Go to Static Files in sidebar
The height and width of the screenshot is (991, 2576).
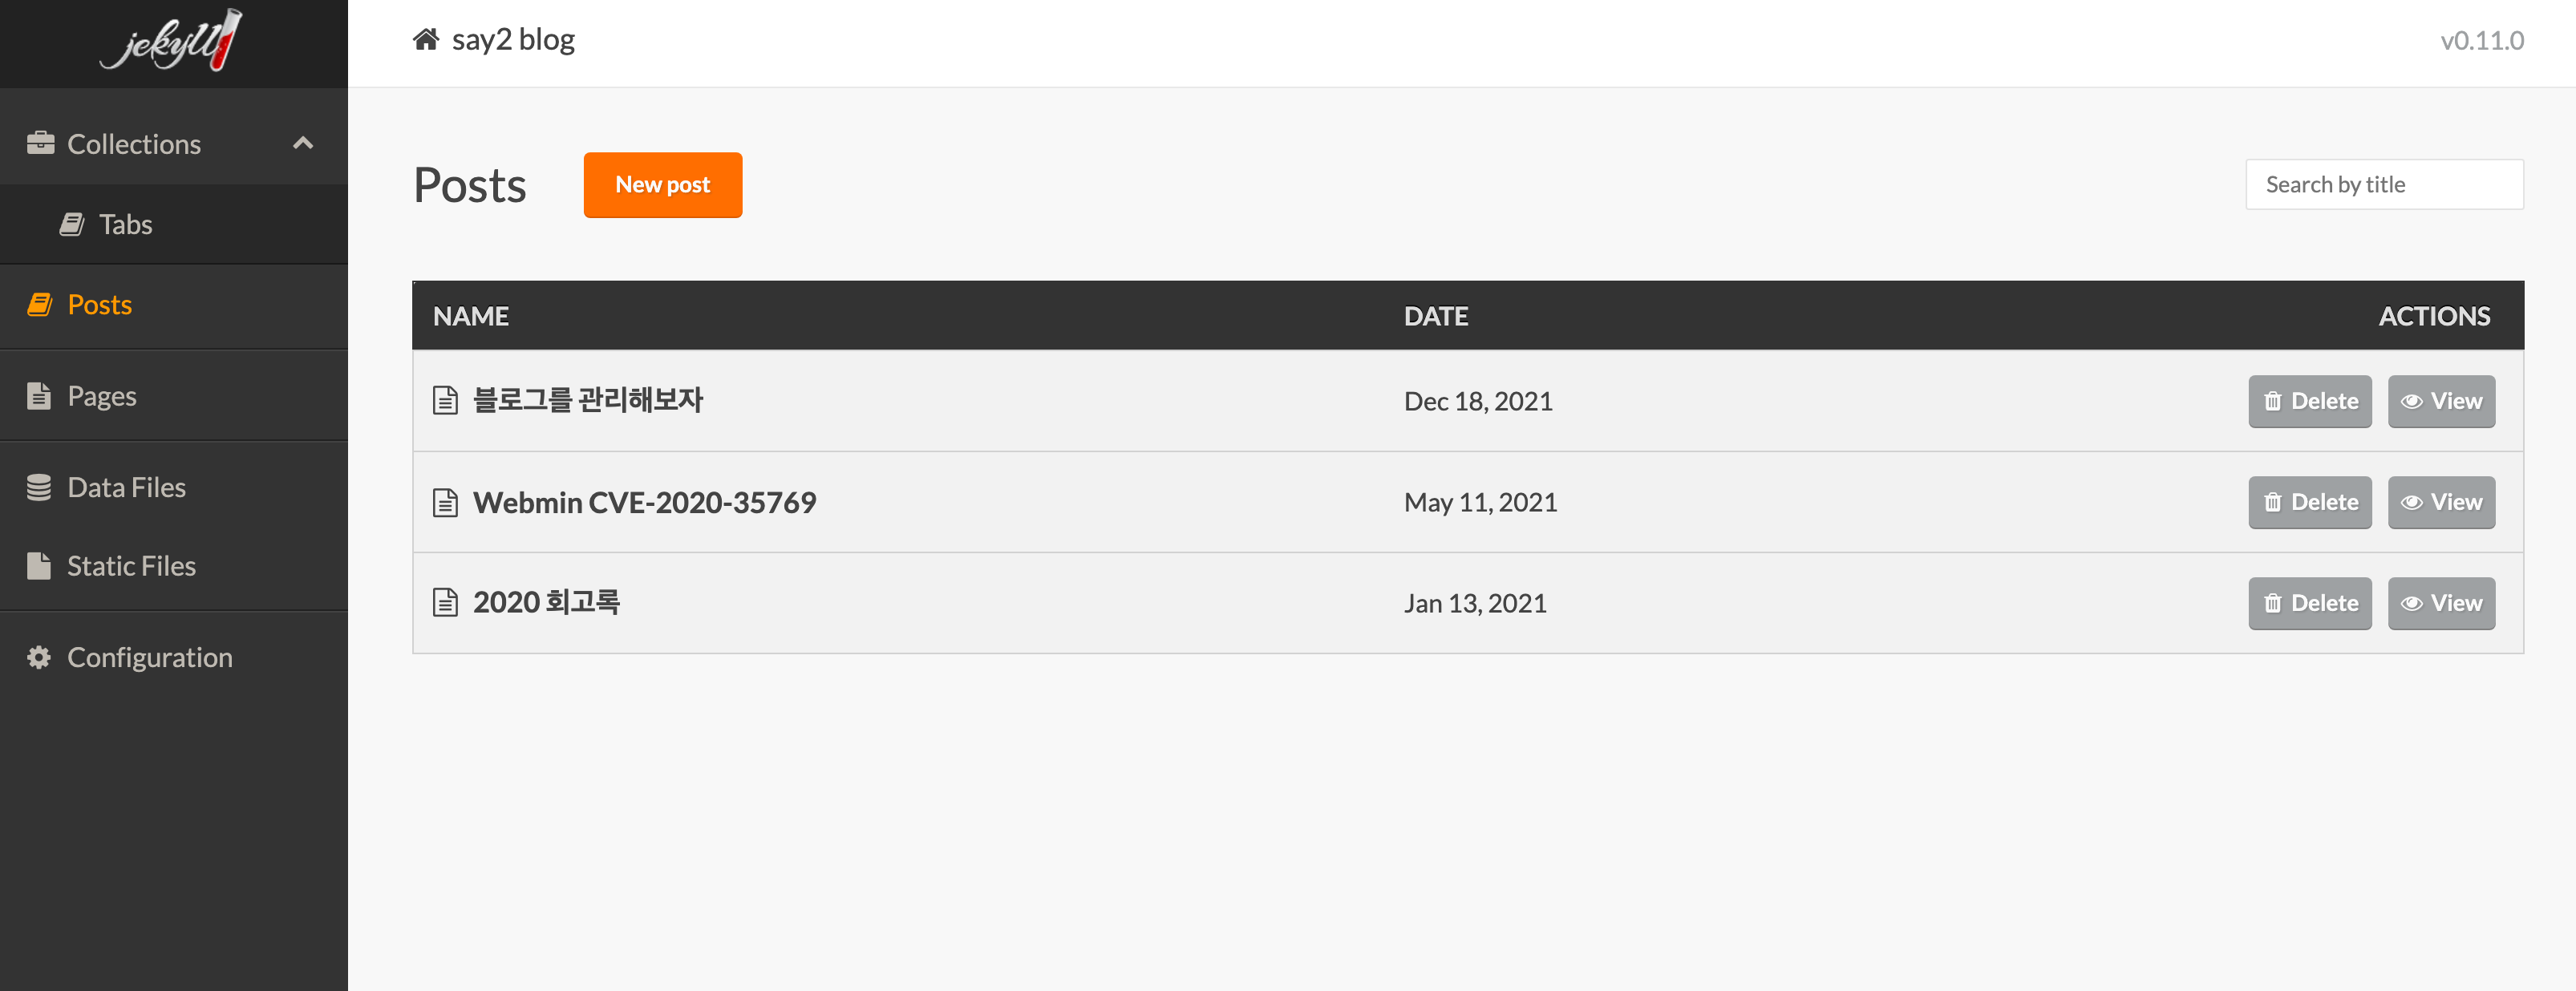[131, 566]
